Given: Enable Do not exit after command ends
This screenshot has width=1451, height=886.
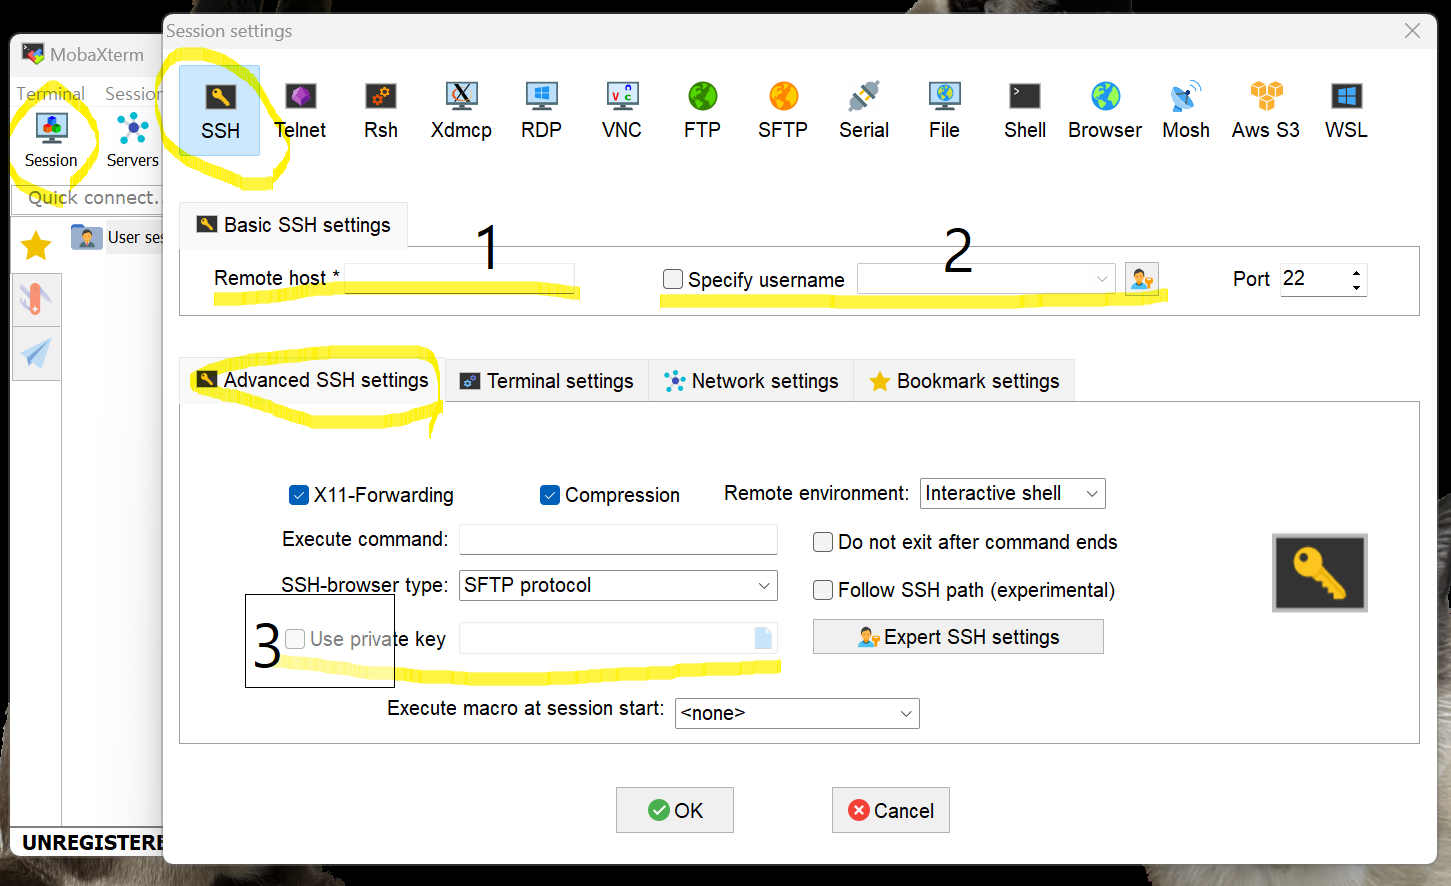Looking at the screenshot, I should [823, 542].
